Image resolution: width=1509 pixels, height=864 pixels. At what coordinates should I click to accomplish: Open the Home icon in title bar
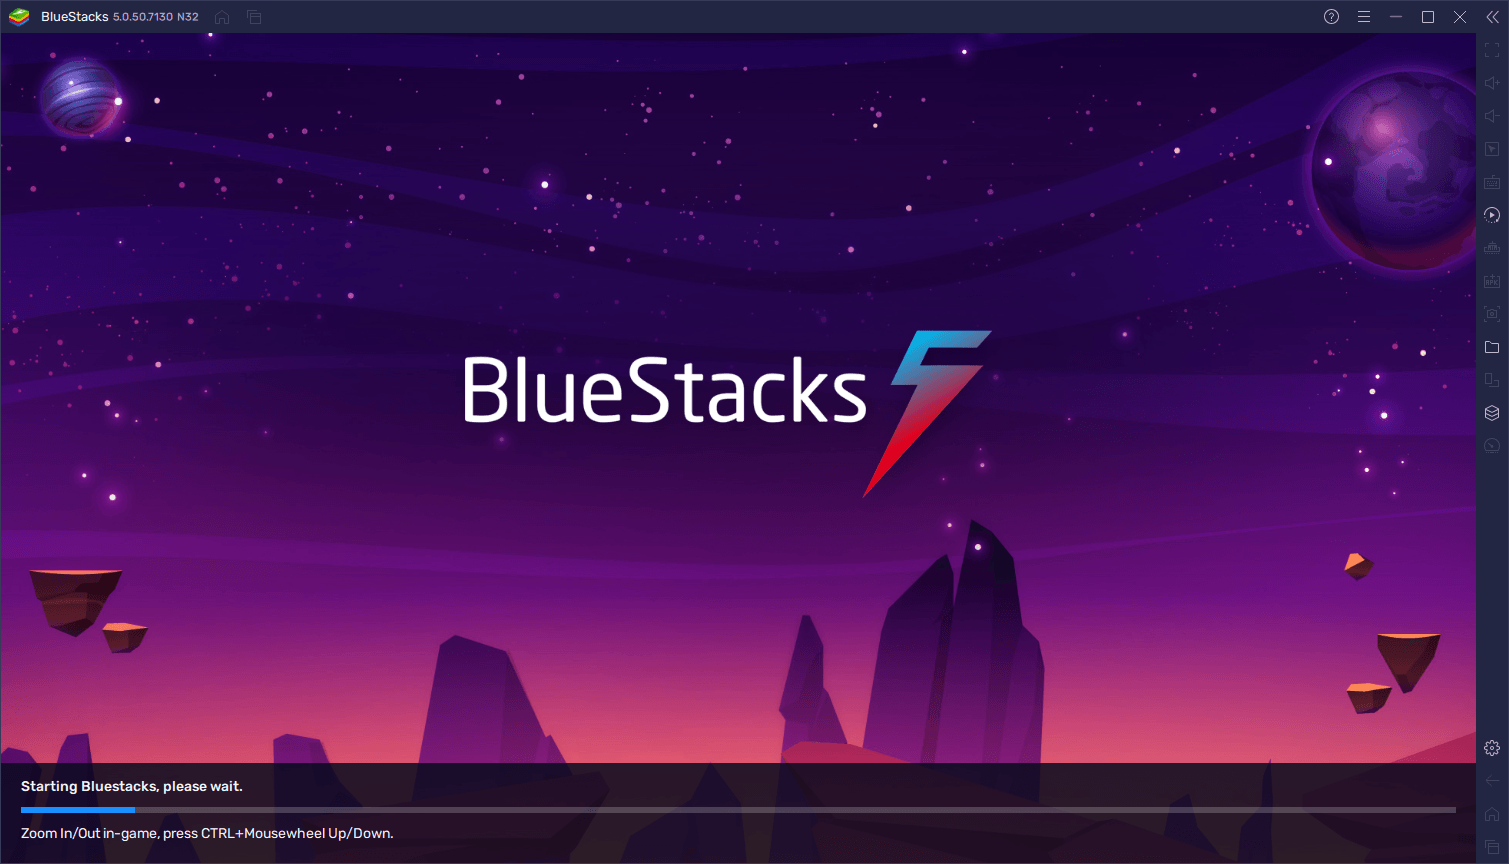pyautogui.click(x=222, y=17)
